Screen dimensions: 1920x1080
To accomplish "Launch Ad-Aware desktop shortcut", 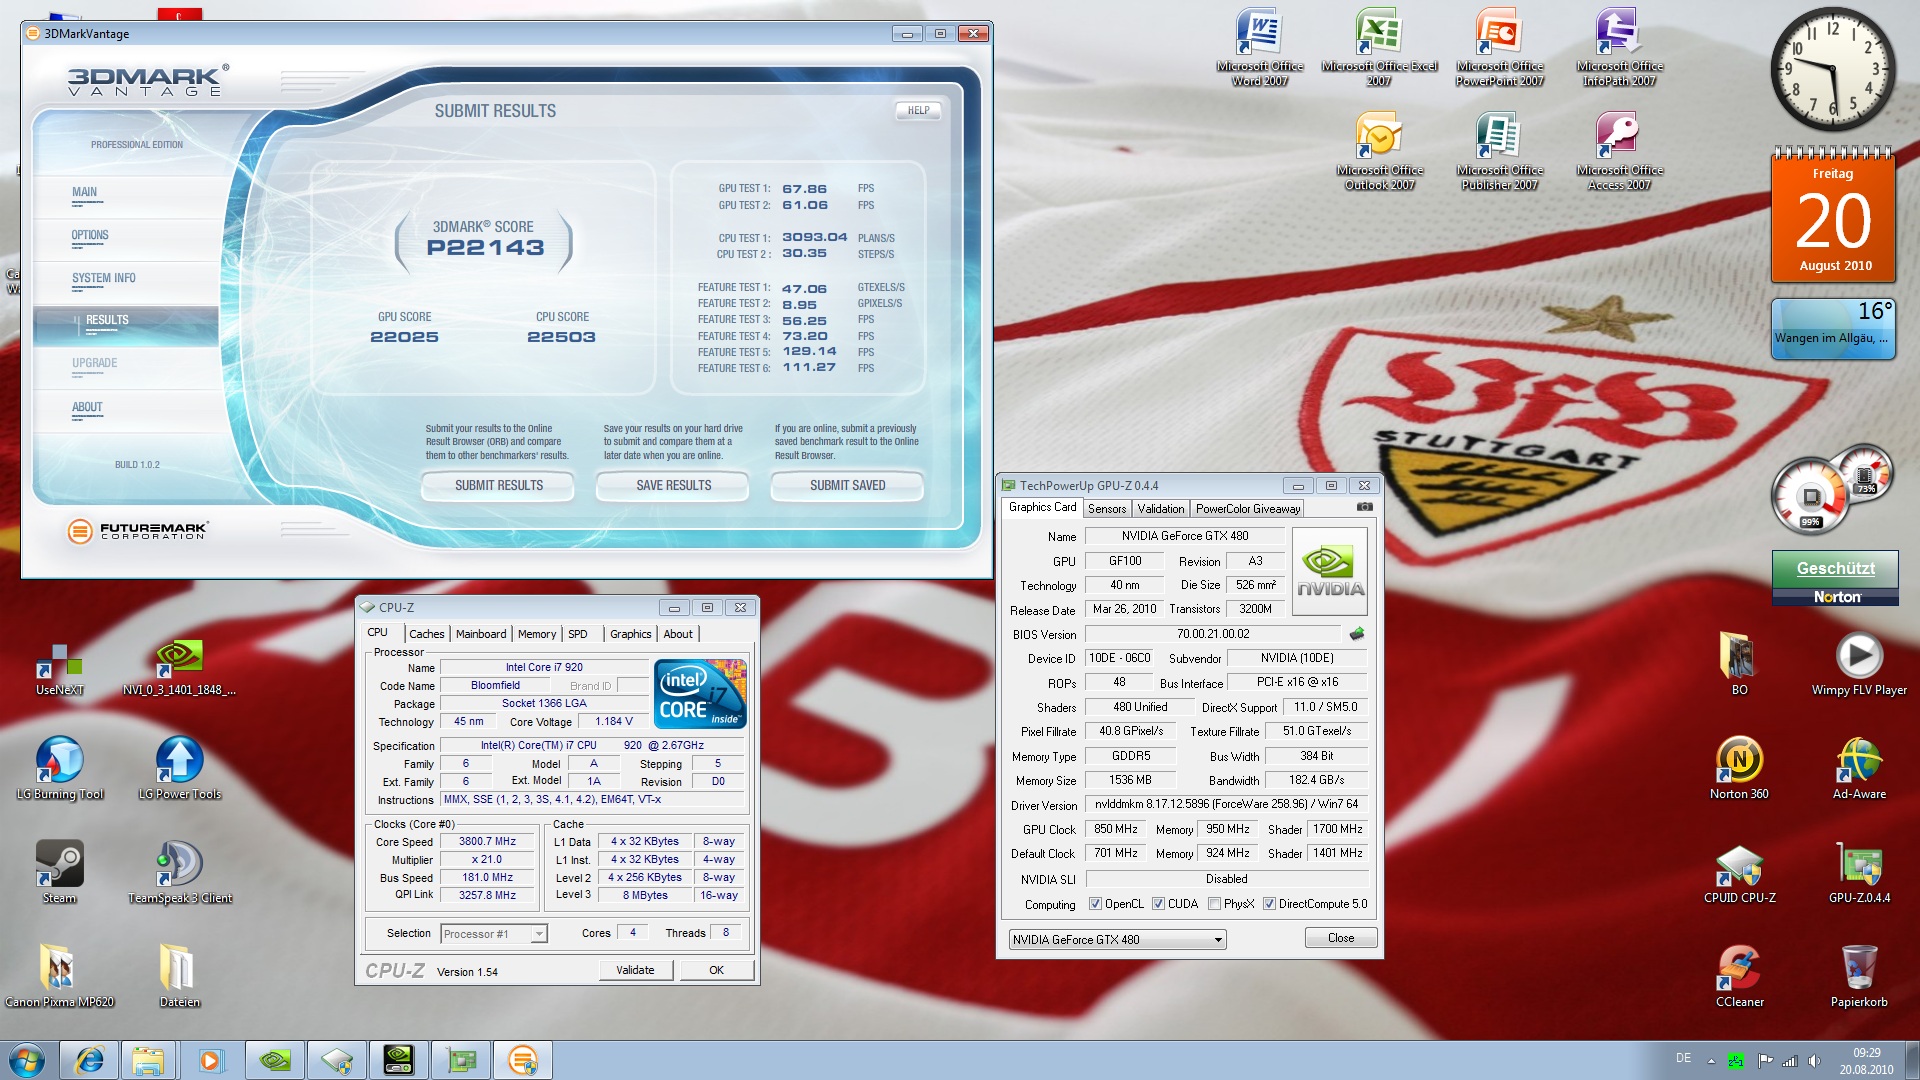I will (1859, 768).
